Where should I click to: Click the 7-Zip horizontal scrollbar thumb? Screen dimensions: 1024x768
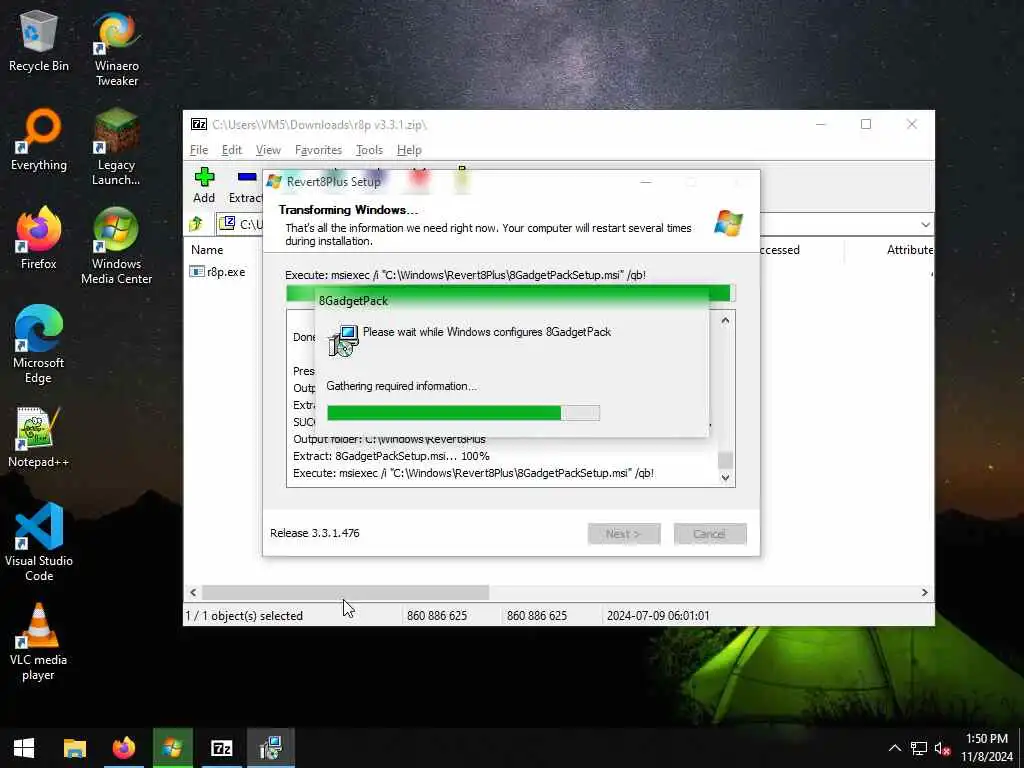click(x=345, y=592)
